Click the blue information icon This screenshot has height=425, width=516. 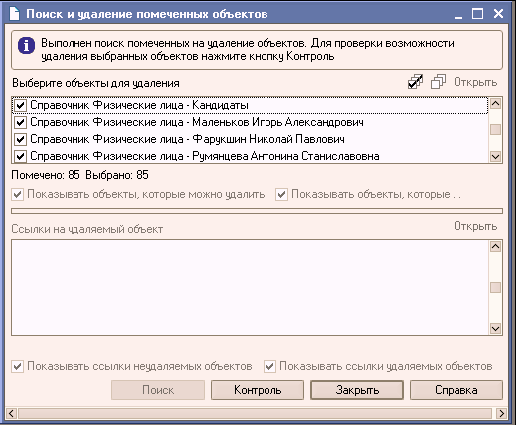26,45
